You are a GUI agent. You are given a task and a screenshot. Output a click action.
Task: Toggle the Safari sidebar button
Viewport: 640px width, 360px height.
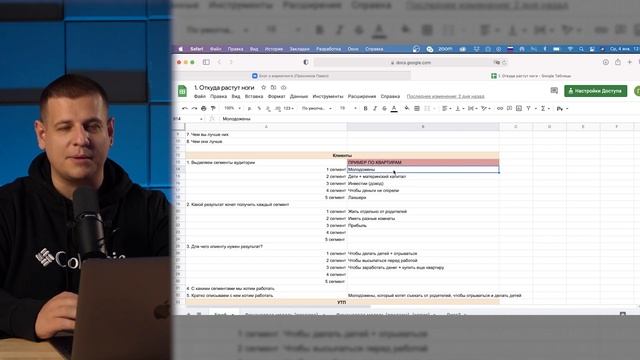[x=206, y=62]
